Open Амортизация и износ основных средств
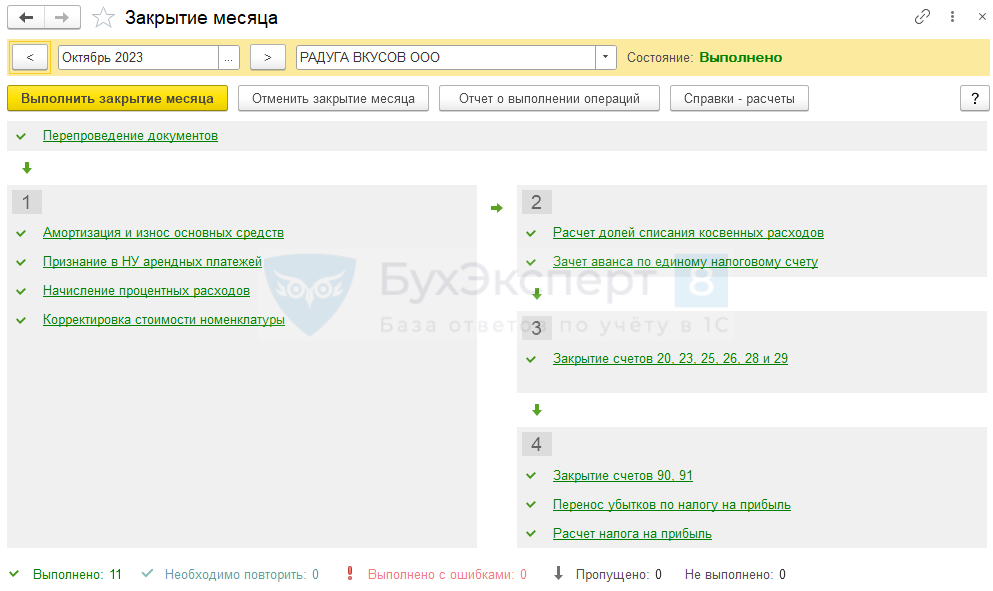 [x=163, y=233]
